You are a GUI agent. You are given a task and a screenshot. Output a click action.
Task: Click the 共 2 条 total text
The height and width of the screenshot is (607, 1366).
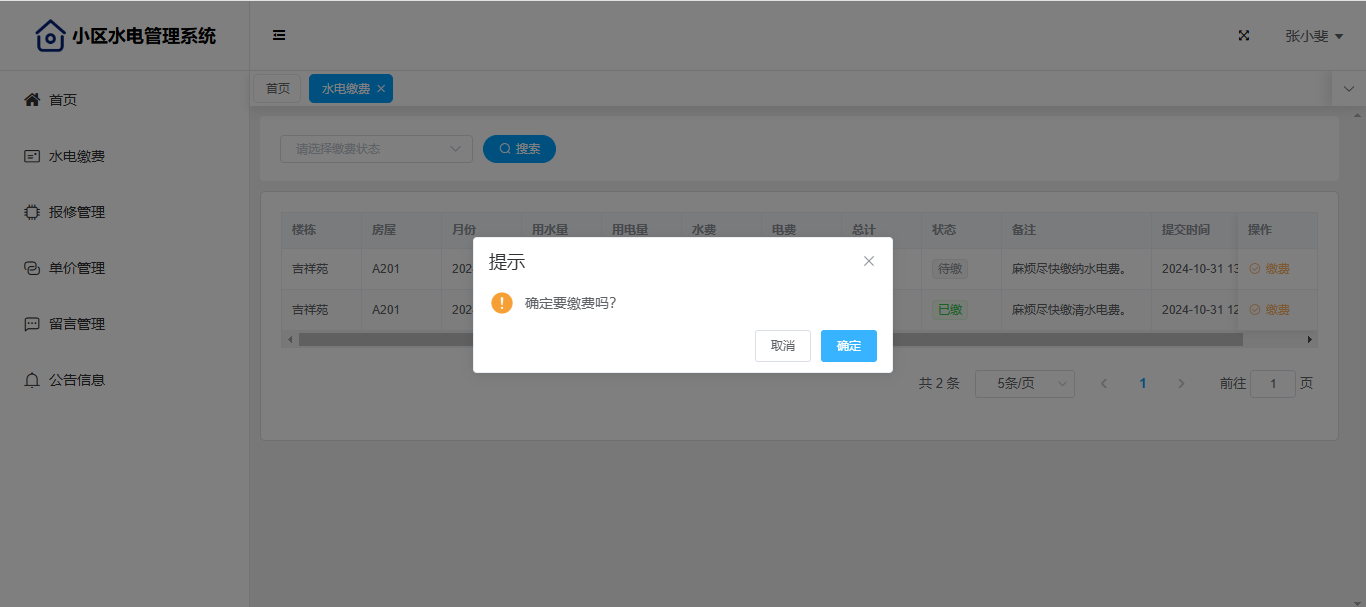point(939,384)
